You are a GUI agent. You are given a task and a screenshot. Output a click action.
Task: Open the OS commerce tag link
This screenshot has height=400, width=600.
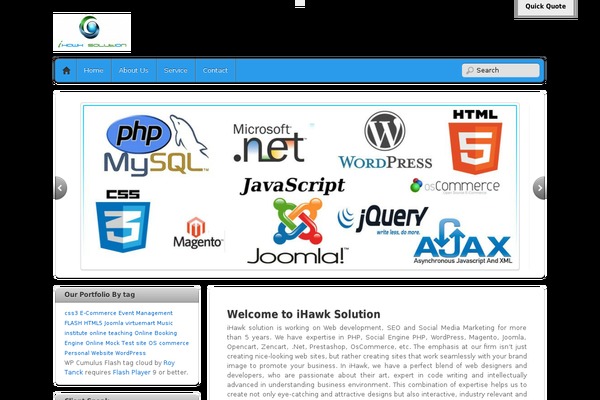[169, 343]
